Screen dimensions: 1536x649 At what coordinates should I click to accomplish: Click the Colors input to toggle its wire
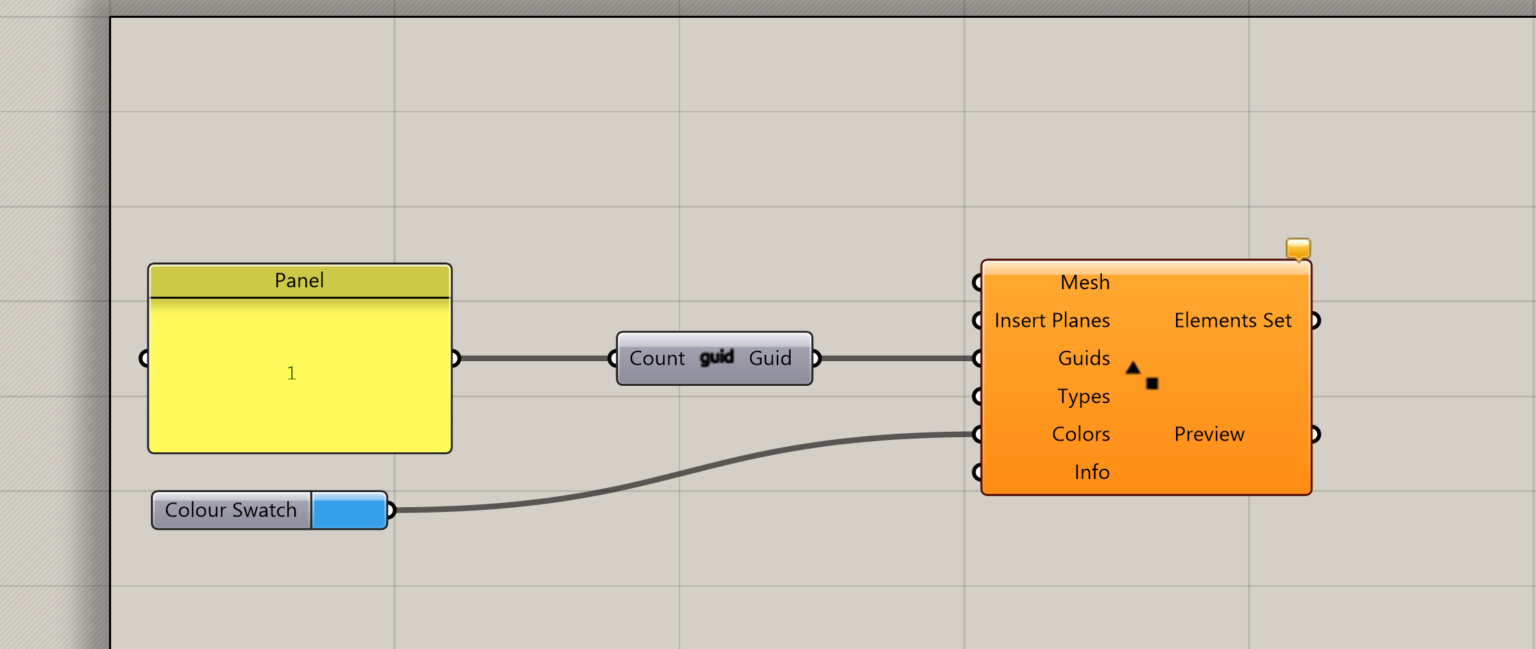[x=977, y=434]
